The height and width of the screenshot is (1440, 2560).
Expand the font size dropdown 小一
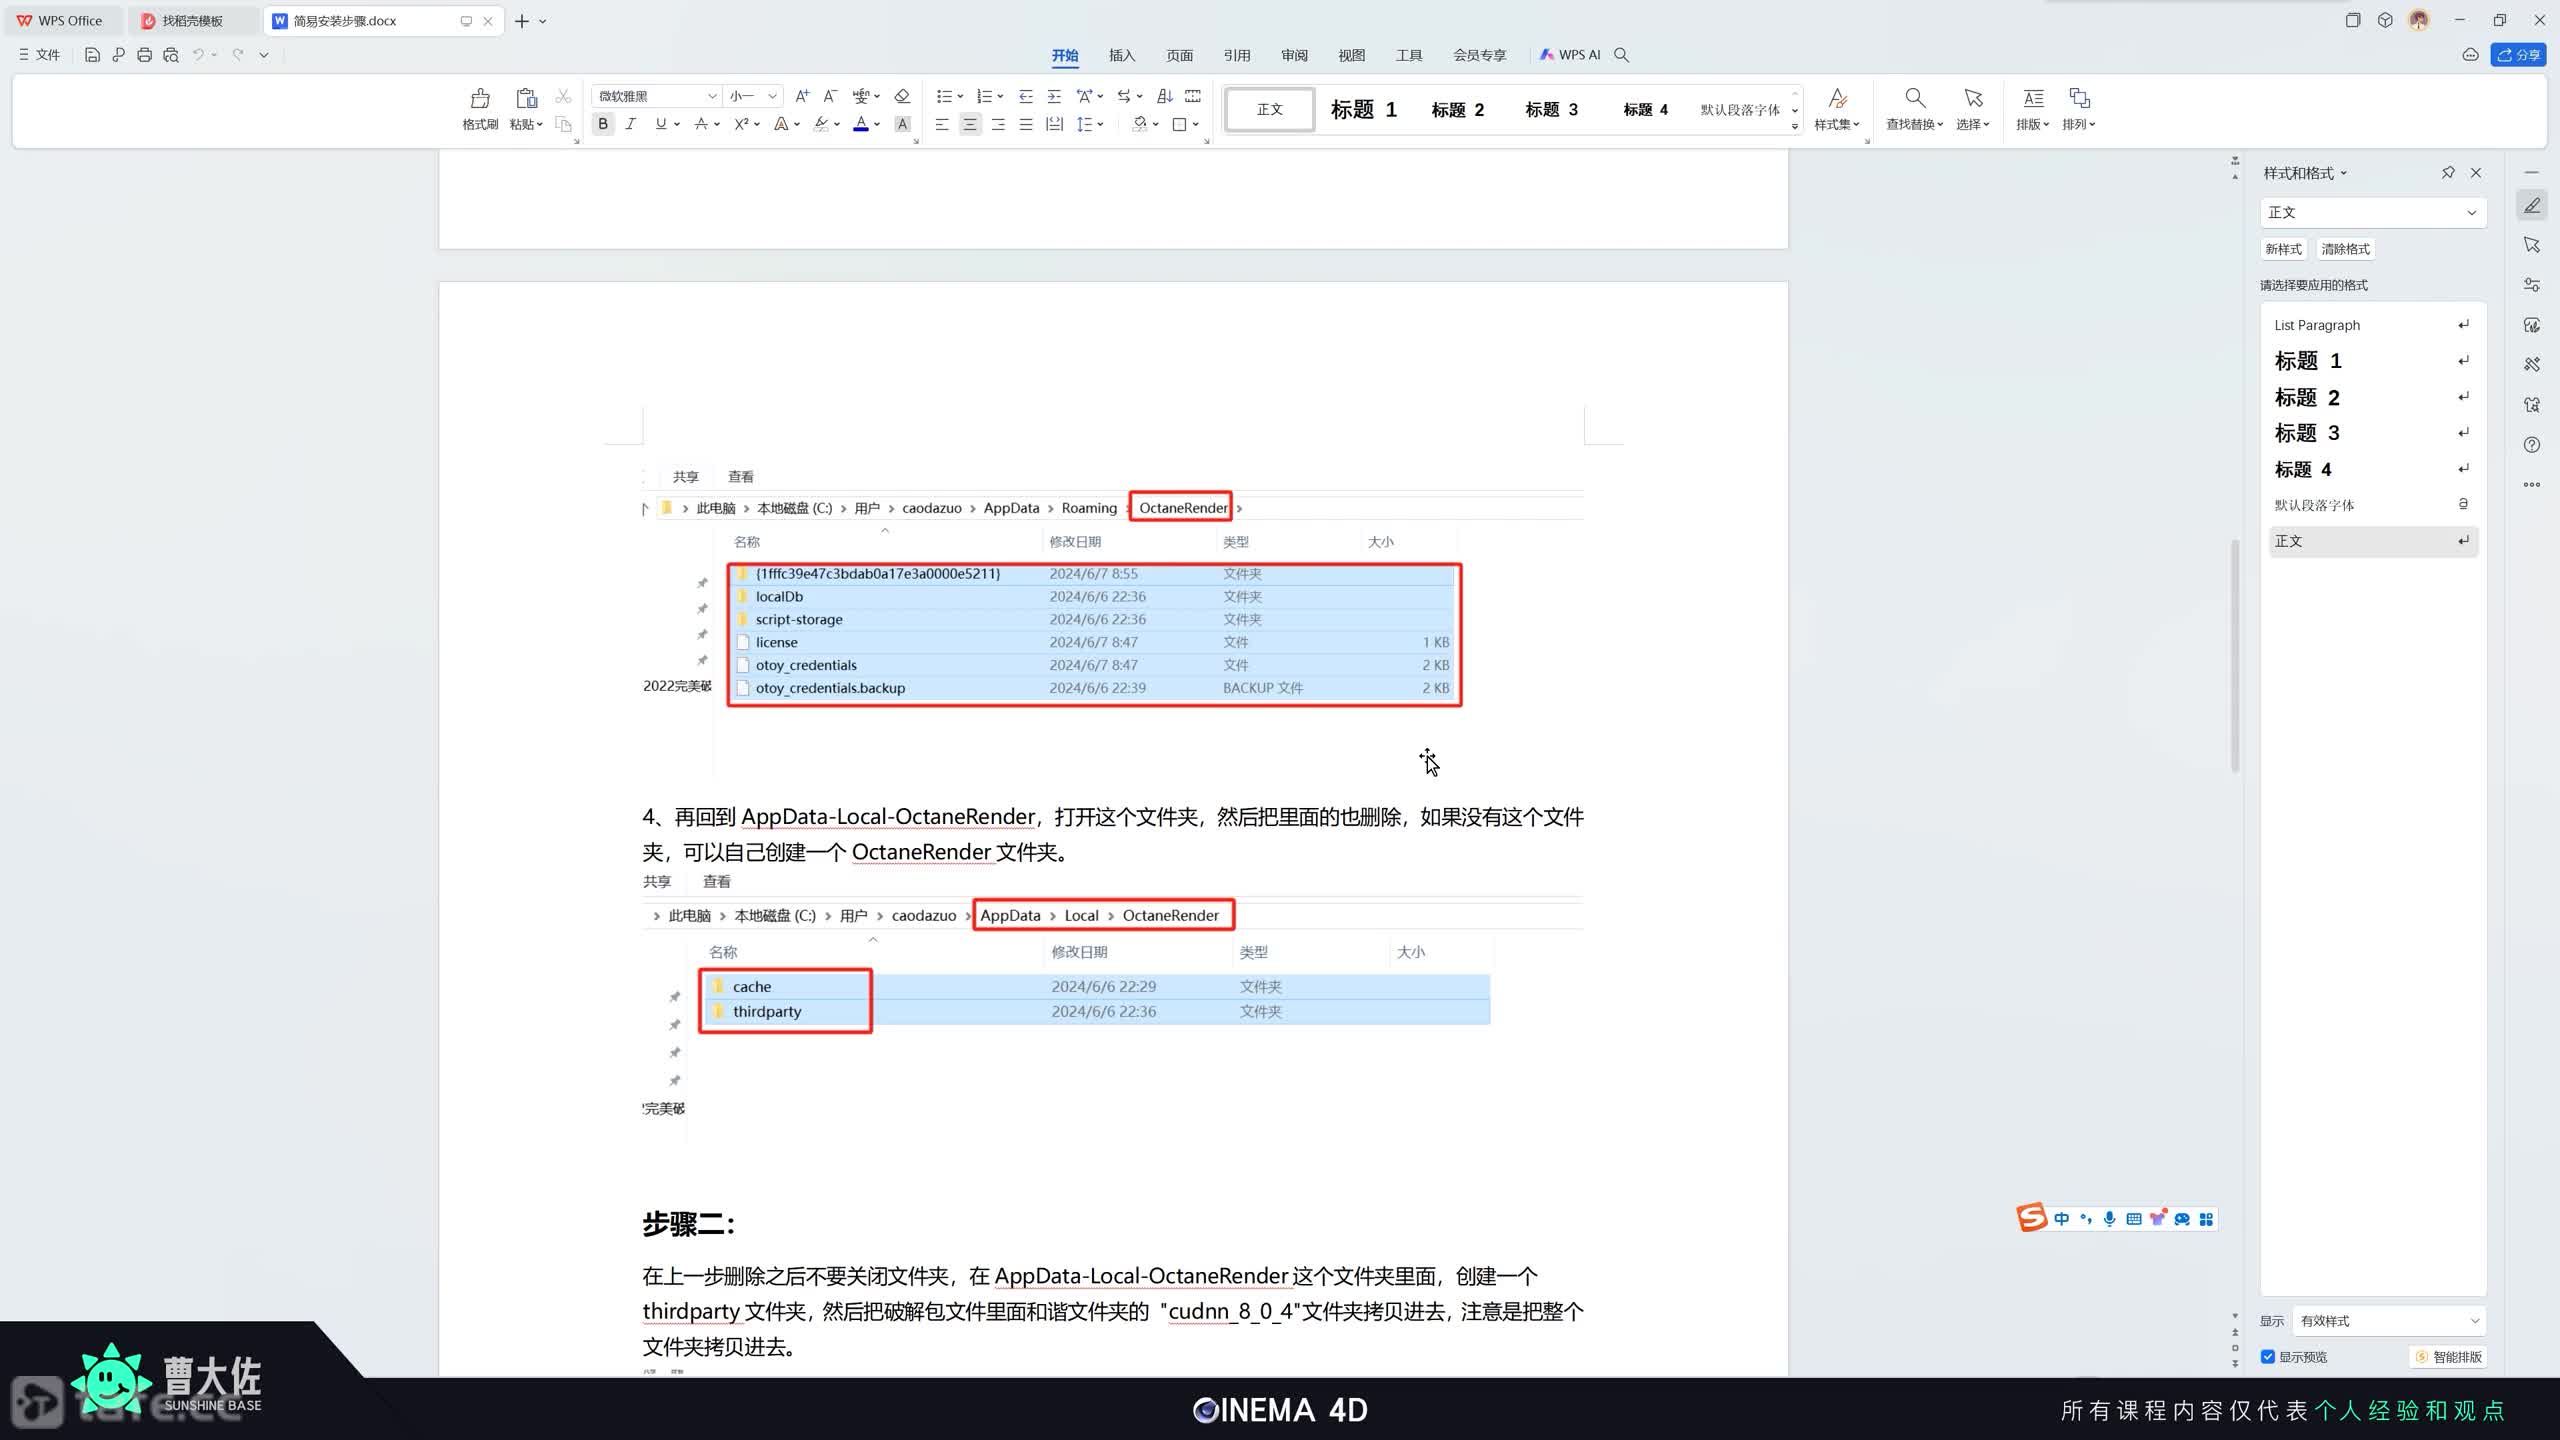[772, 96]
